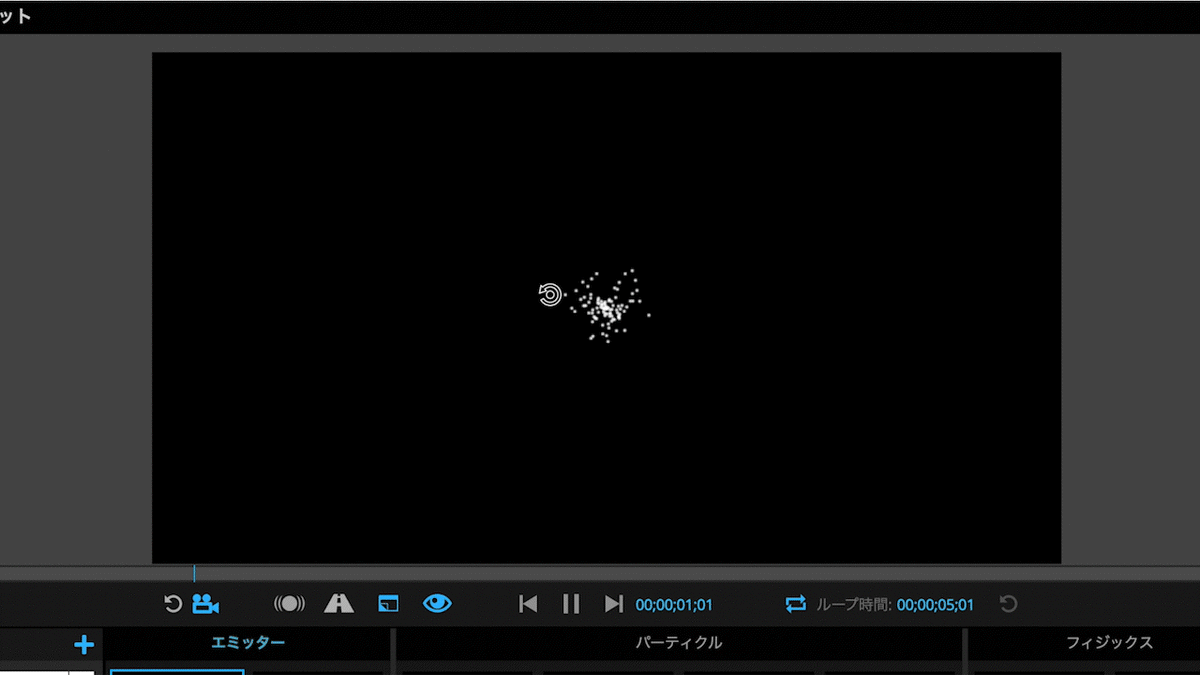Enable loop playback
This screenshot has height=675, width=1200.
pos(794,603)
